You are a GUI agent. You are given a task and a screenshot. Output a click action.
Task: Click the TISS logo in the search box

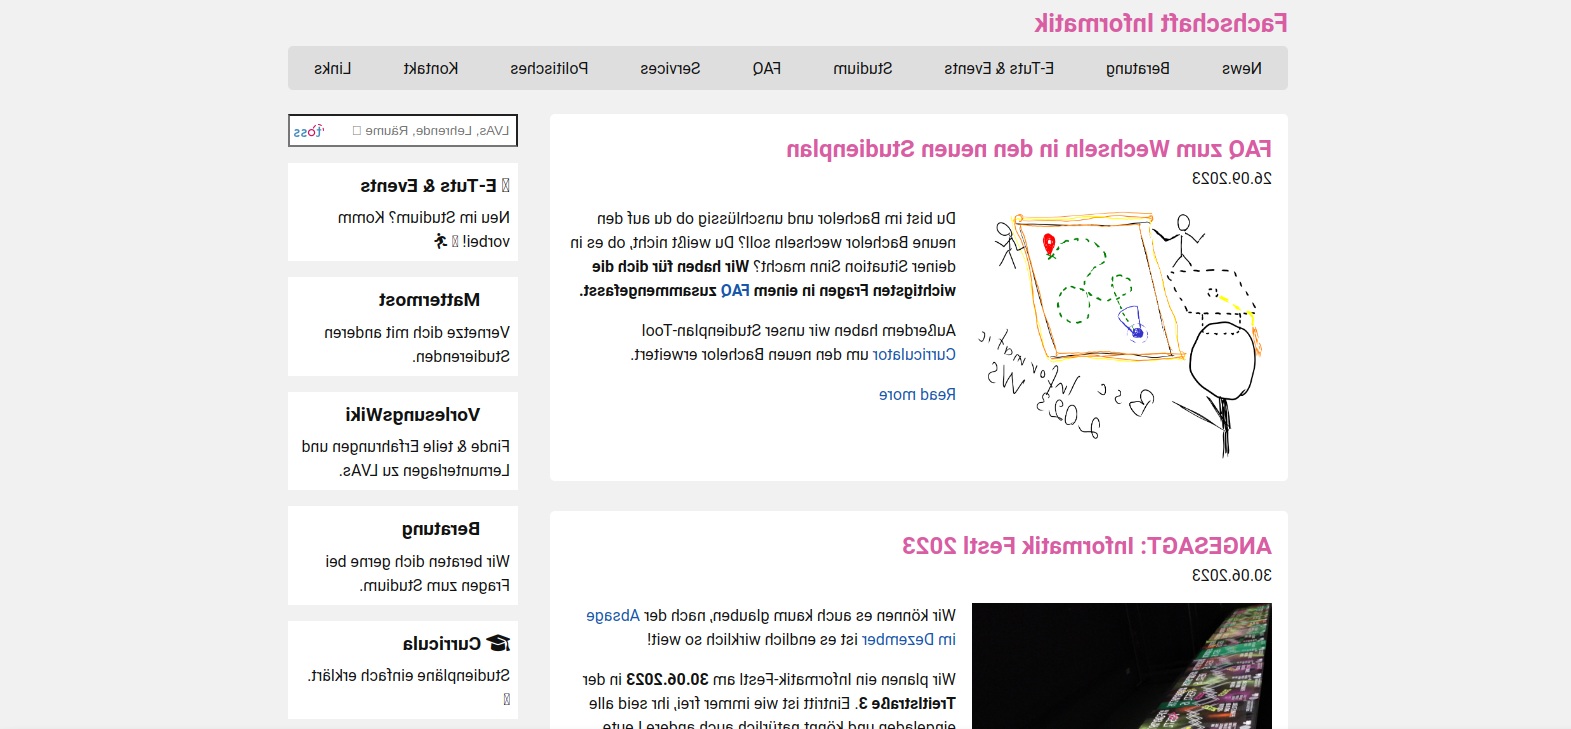click(x=308, y=131)
